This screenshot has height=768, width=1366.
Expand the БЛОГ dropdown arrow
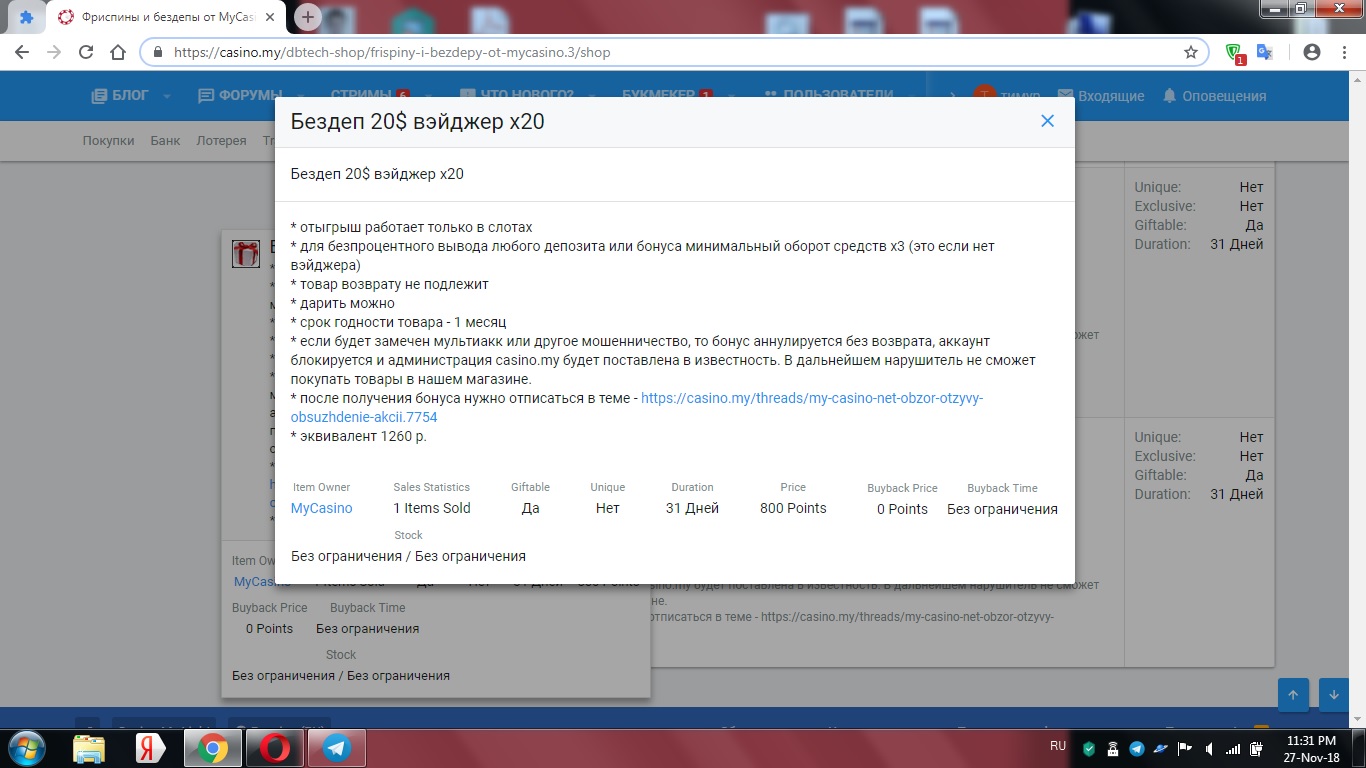[167, 96]
